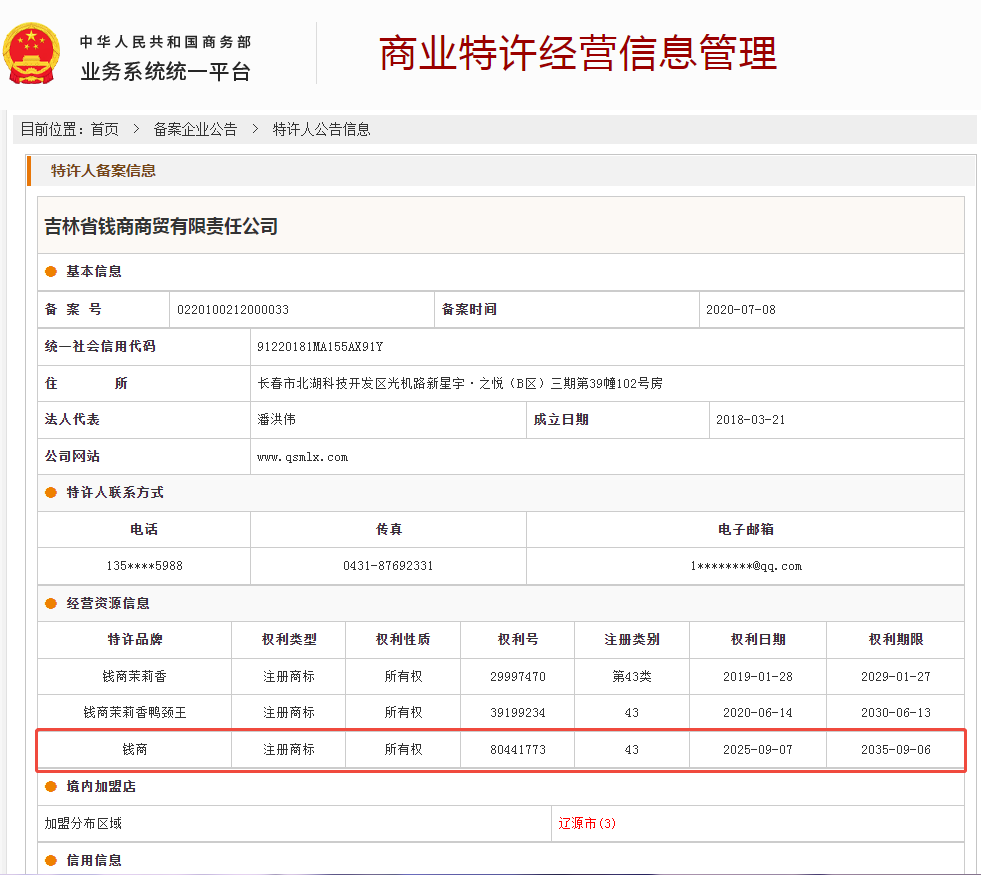This screenshot has height=875, width=981.
Task: Click the 信用信息 section heading
Action: 94,860
